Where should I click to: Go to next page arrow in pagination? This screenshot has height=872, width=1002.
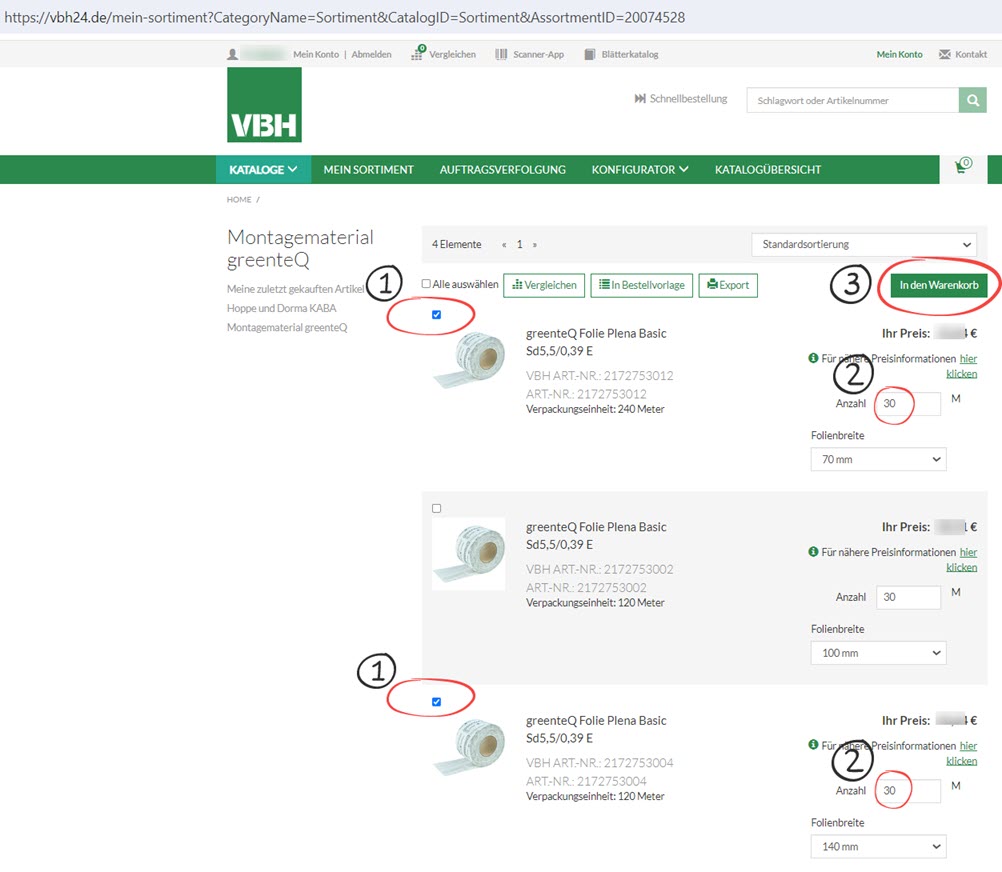535,245
